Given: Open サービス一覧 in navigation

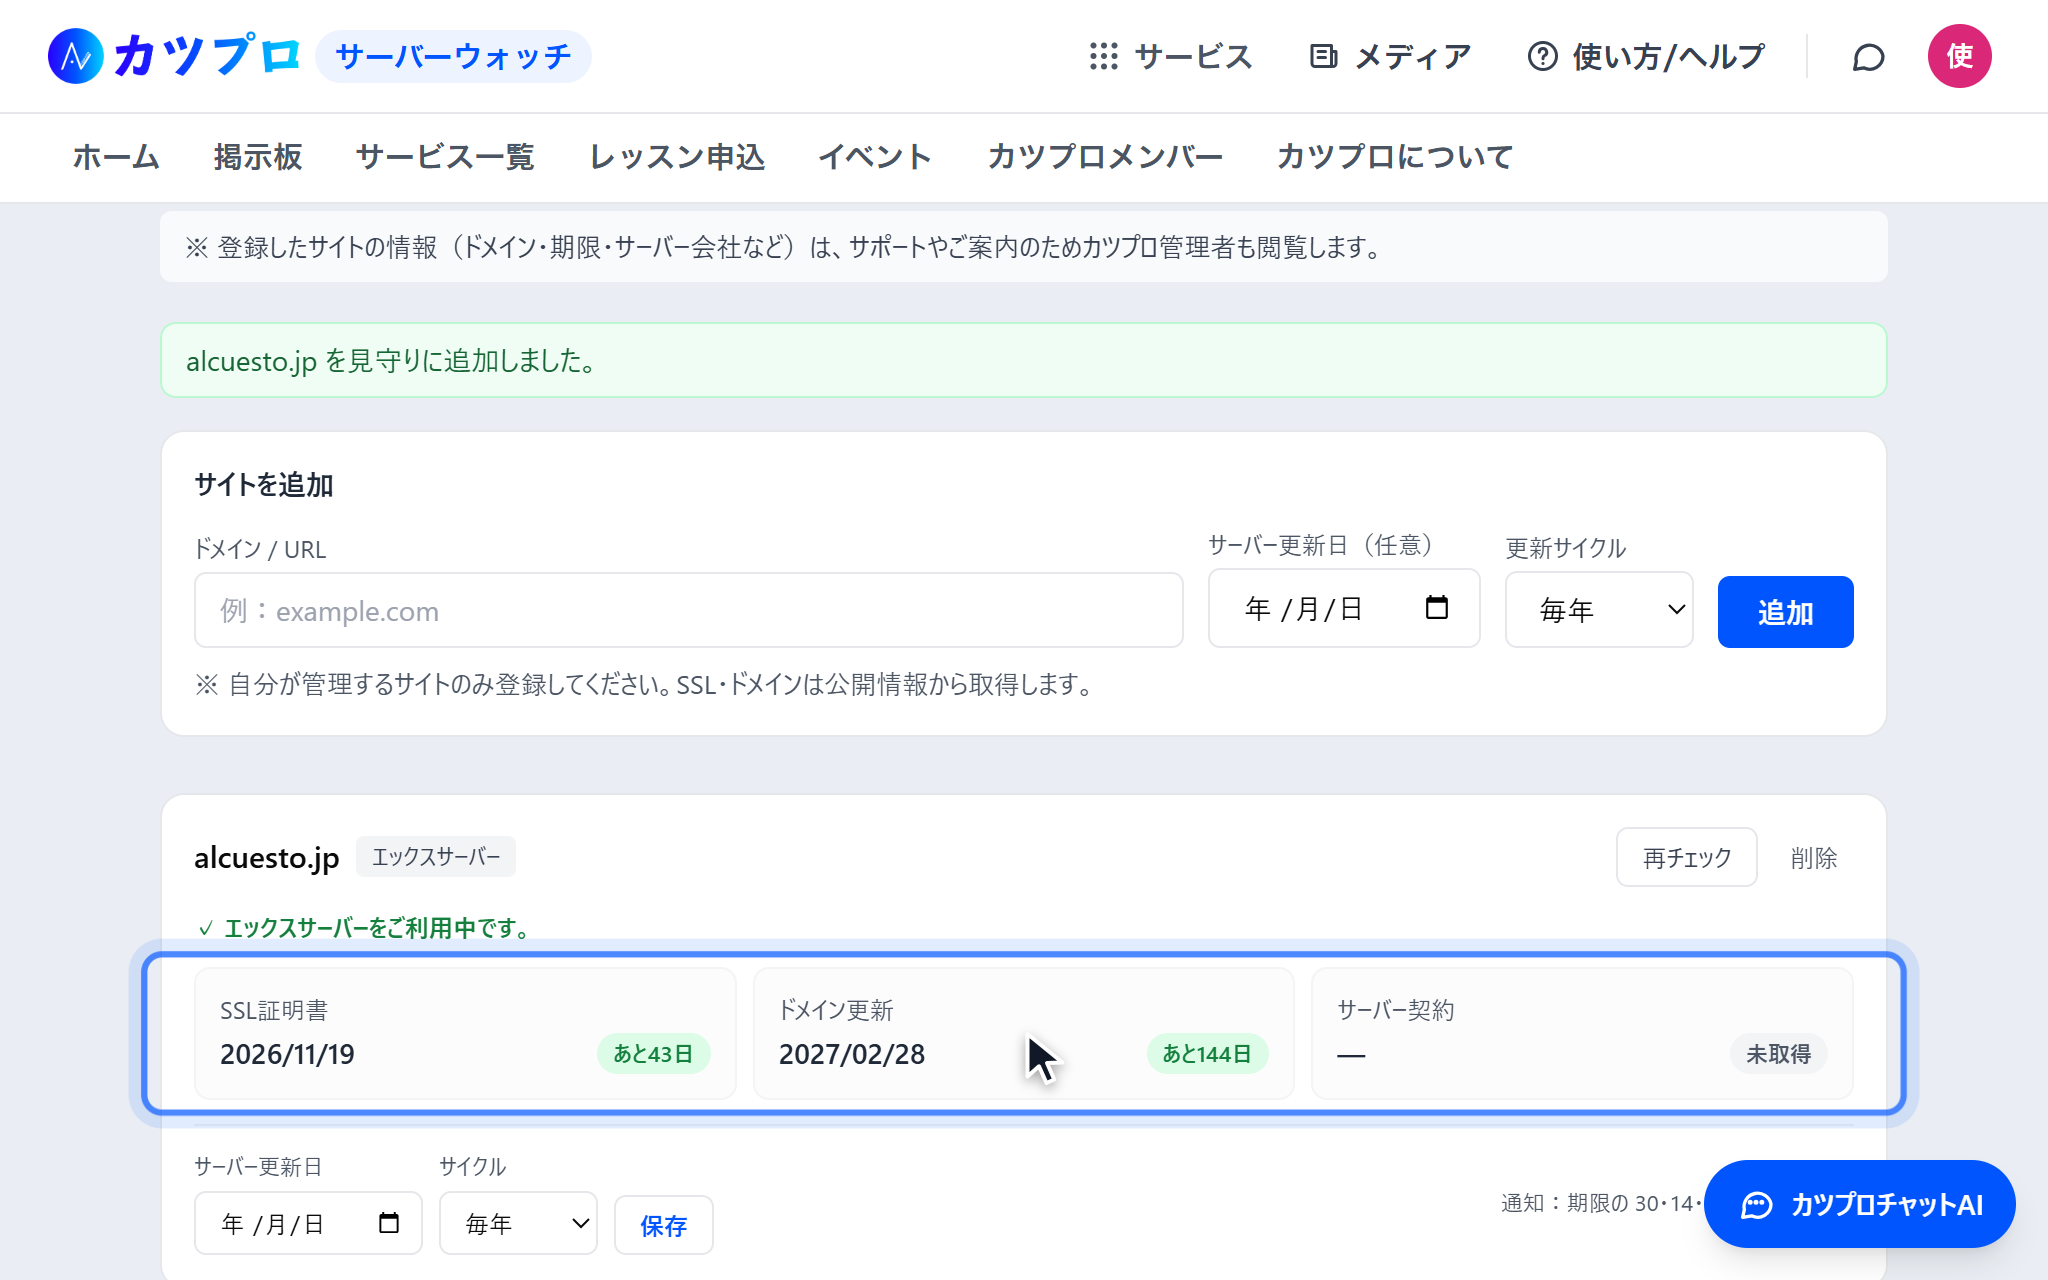Looking at the screenshot, I should 445,157.
